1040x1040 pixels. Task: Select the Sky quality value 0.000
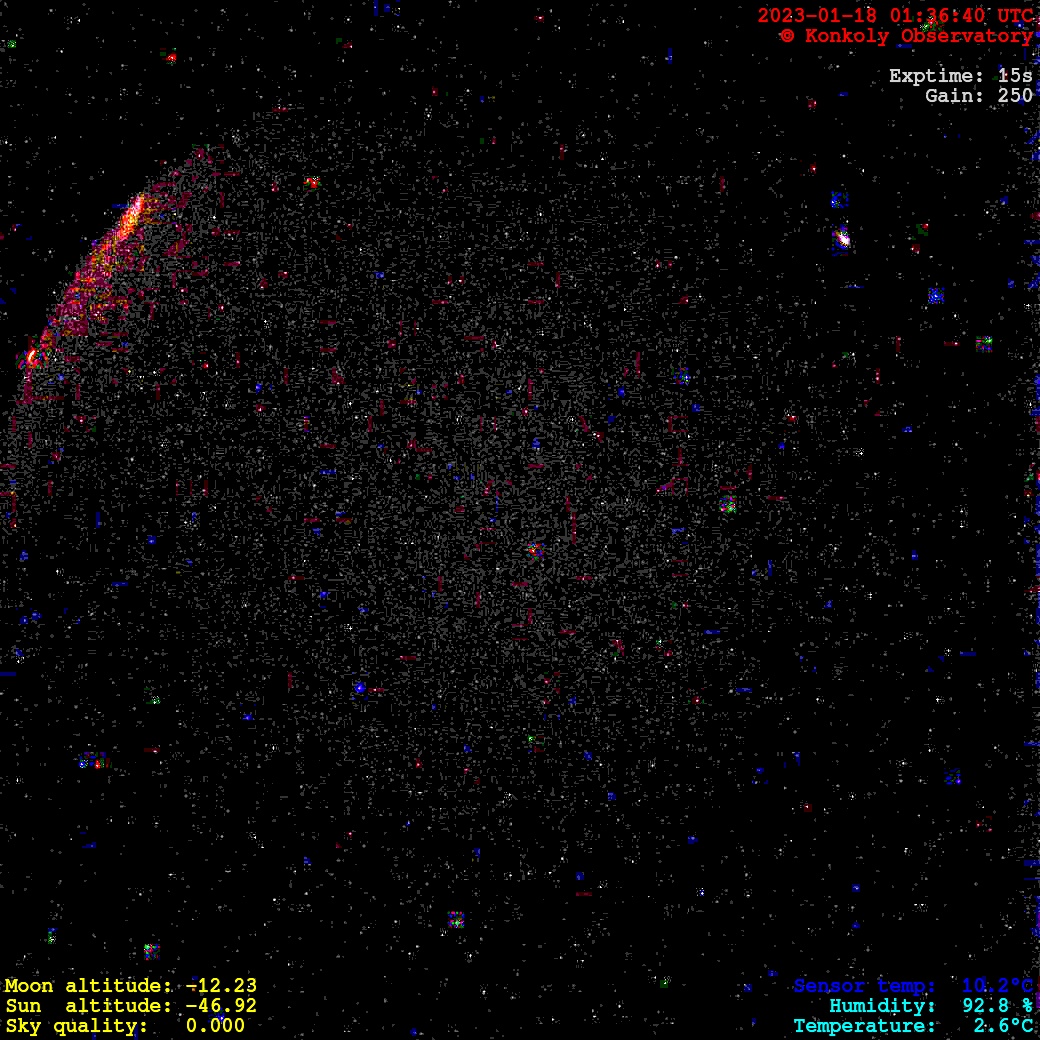click(215, 1026)
